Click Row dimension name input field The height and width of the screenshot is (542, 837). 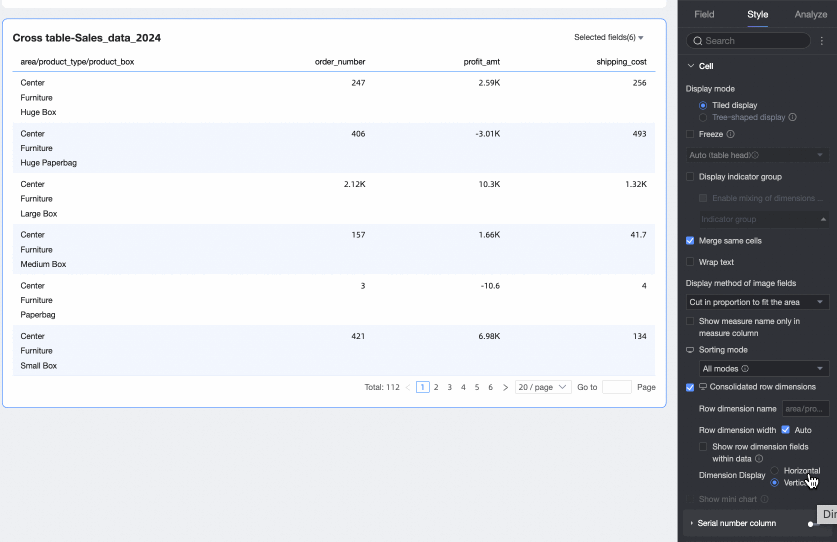806,409
